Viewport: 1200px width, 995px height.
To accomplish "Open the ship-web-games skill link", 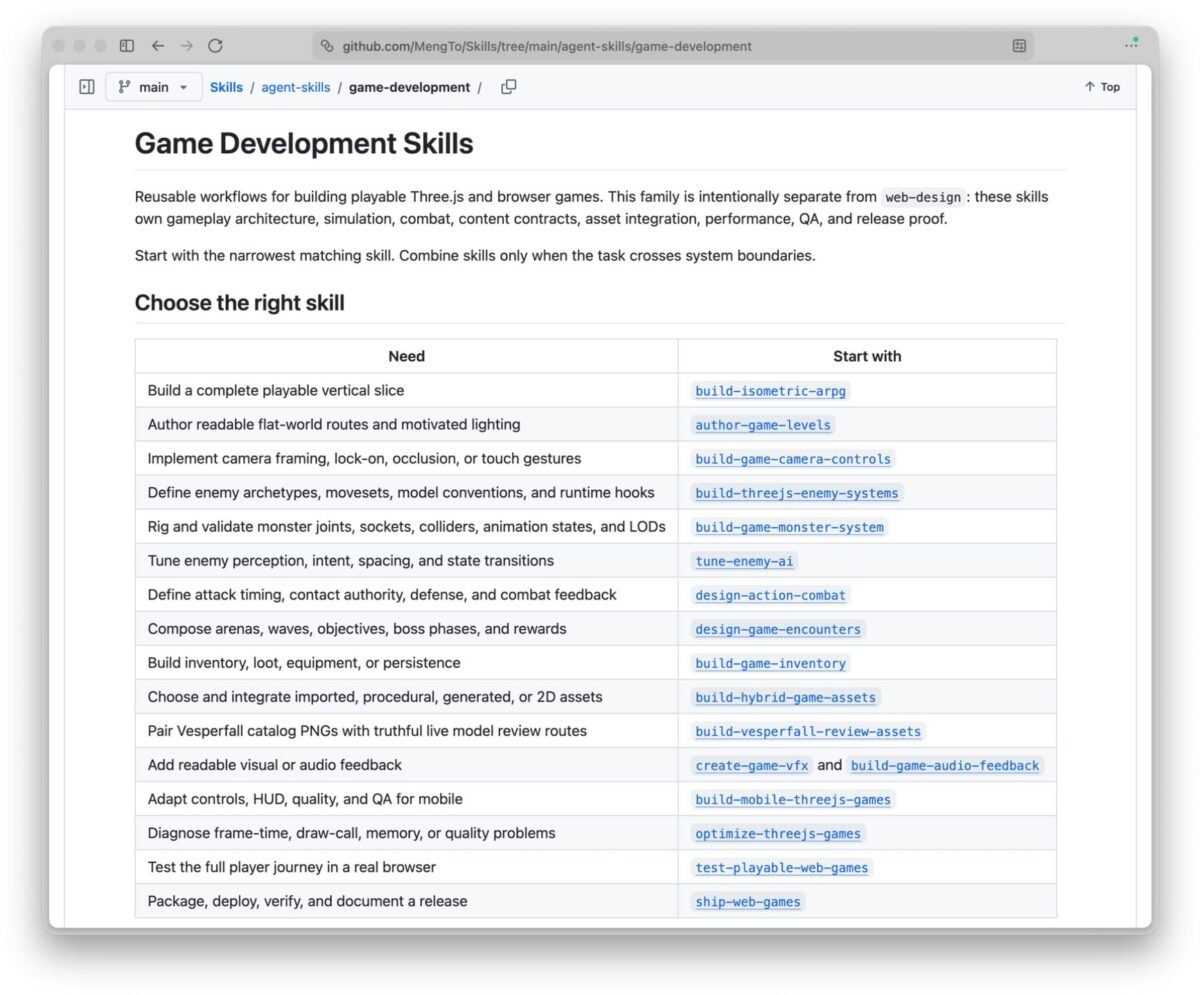I will click(748, 901).
